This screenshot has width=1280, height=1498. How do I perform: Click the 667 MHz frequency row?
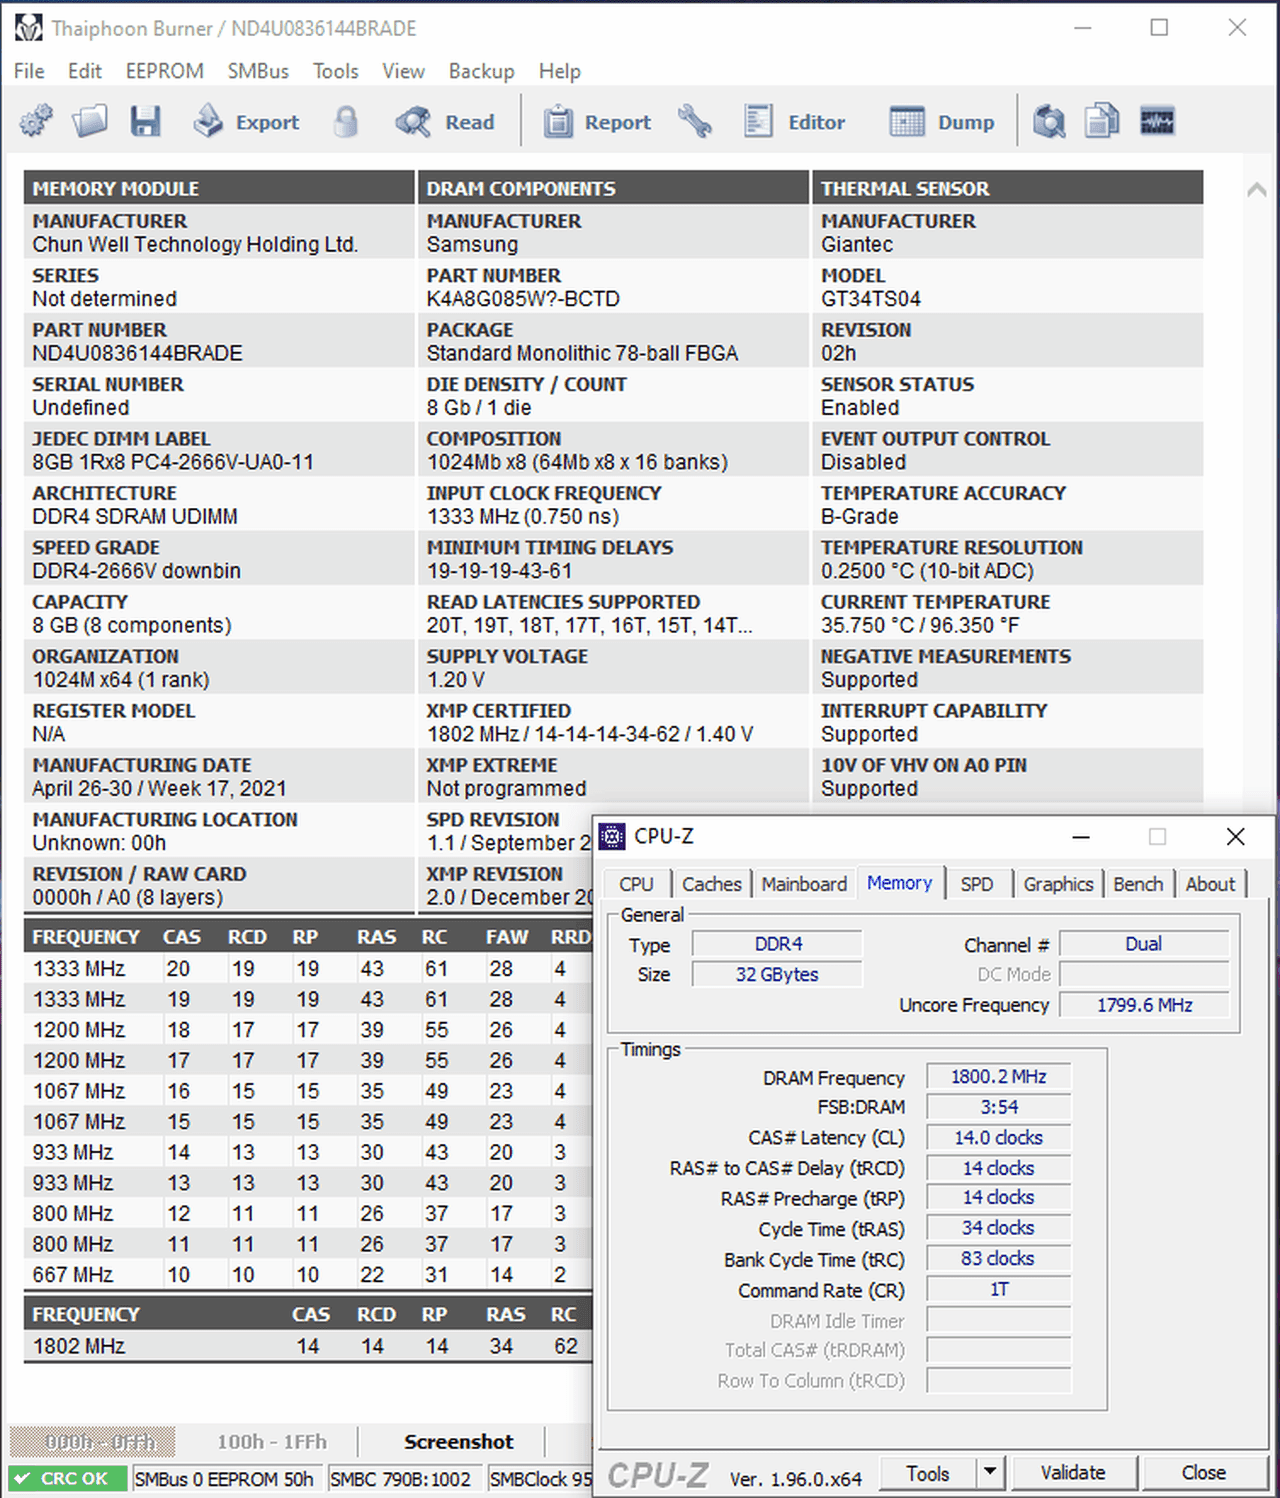point(308,1275)
